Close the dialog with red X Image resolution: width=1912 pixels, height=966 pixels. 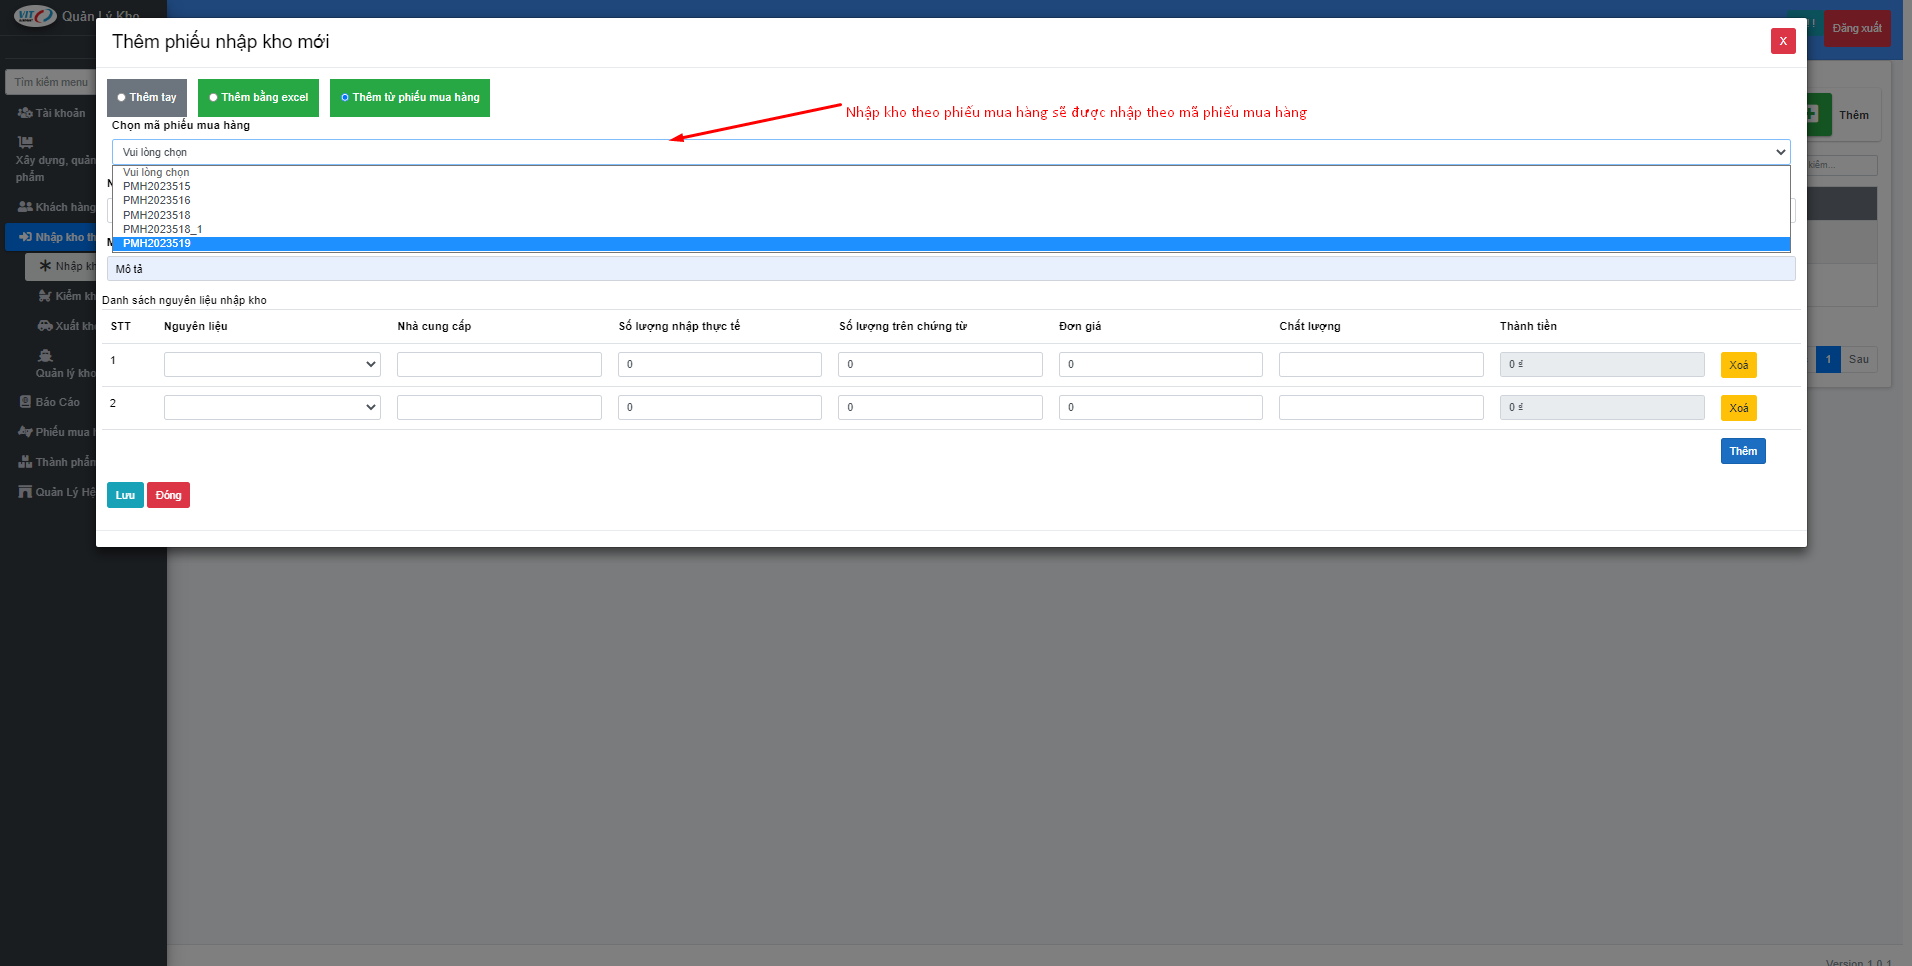click(x=1783, y=41)
